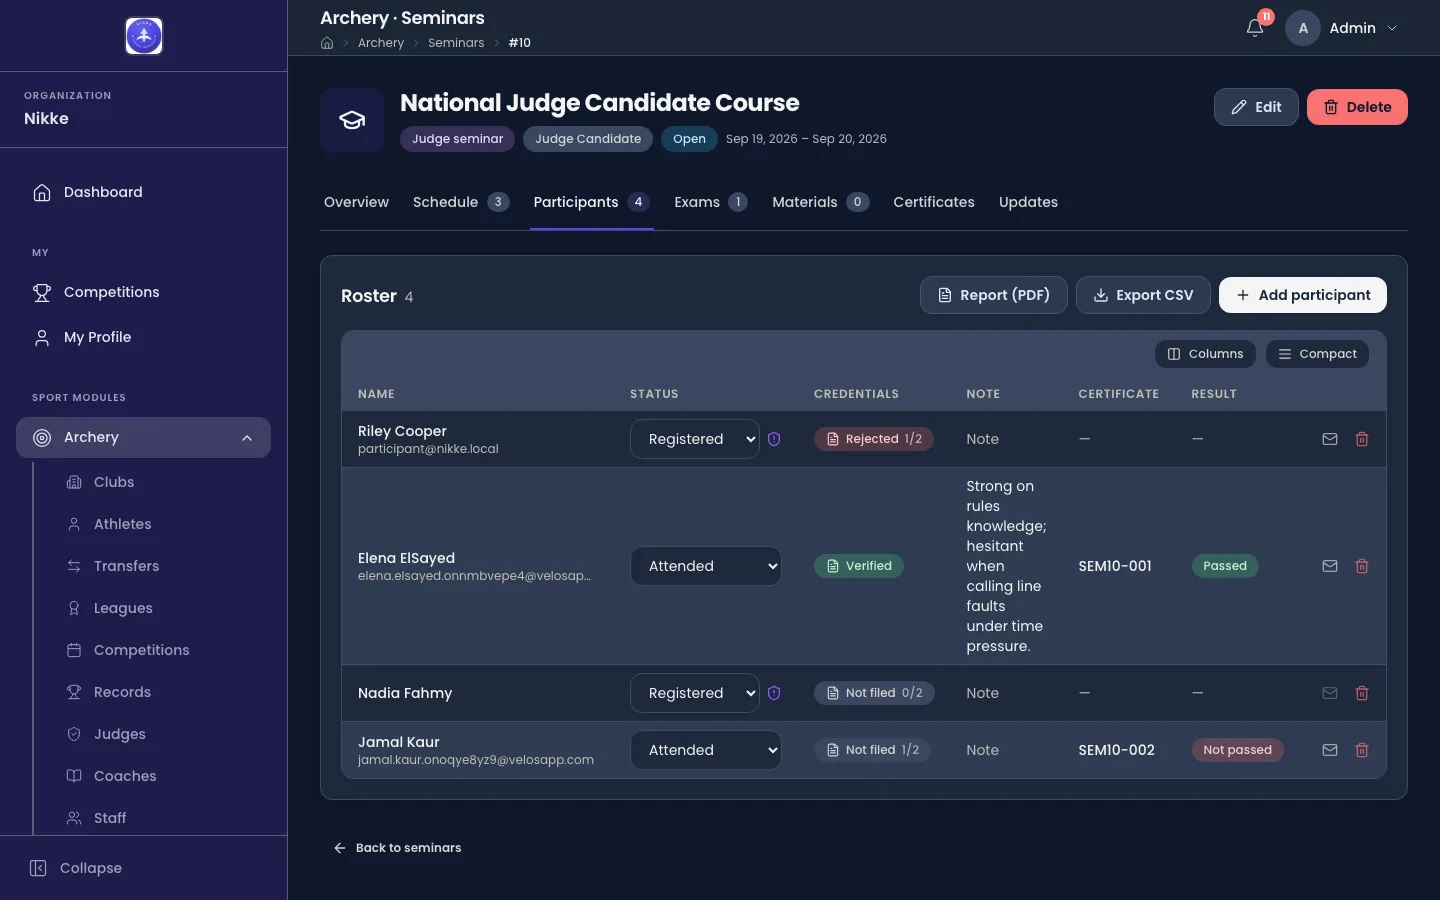Collapse the Archery module section
1440x900 pixels.
pyautogui.click(x=144, y=438)
